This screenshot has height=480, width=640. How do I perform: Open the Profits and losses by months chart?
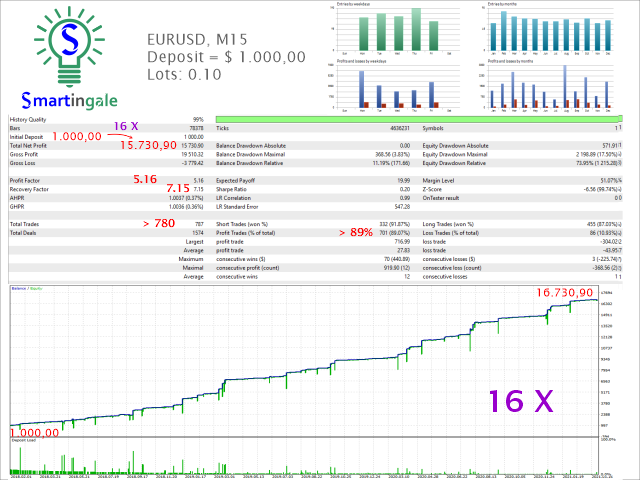(548, 86)
